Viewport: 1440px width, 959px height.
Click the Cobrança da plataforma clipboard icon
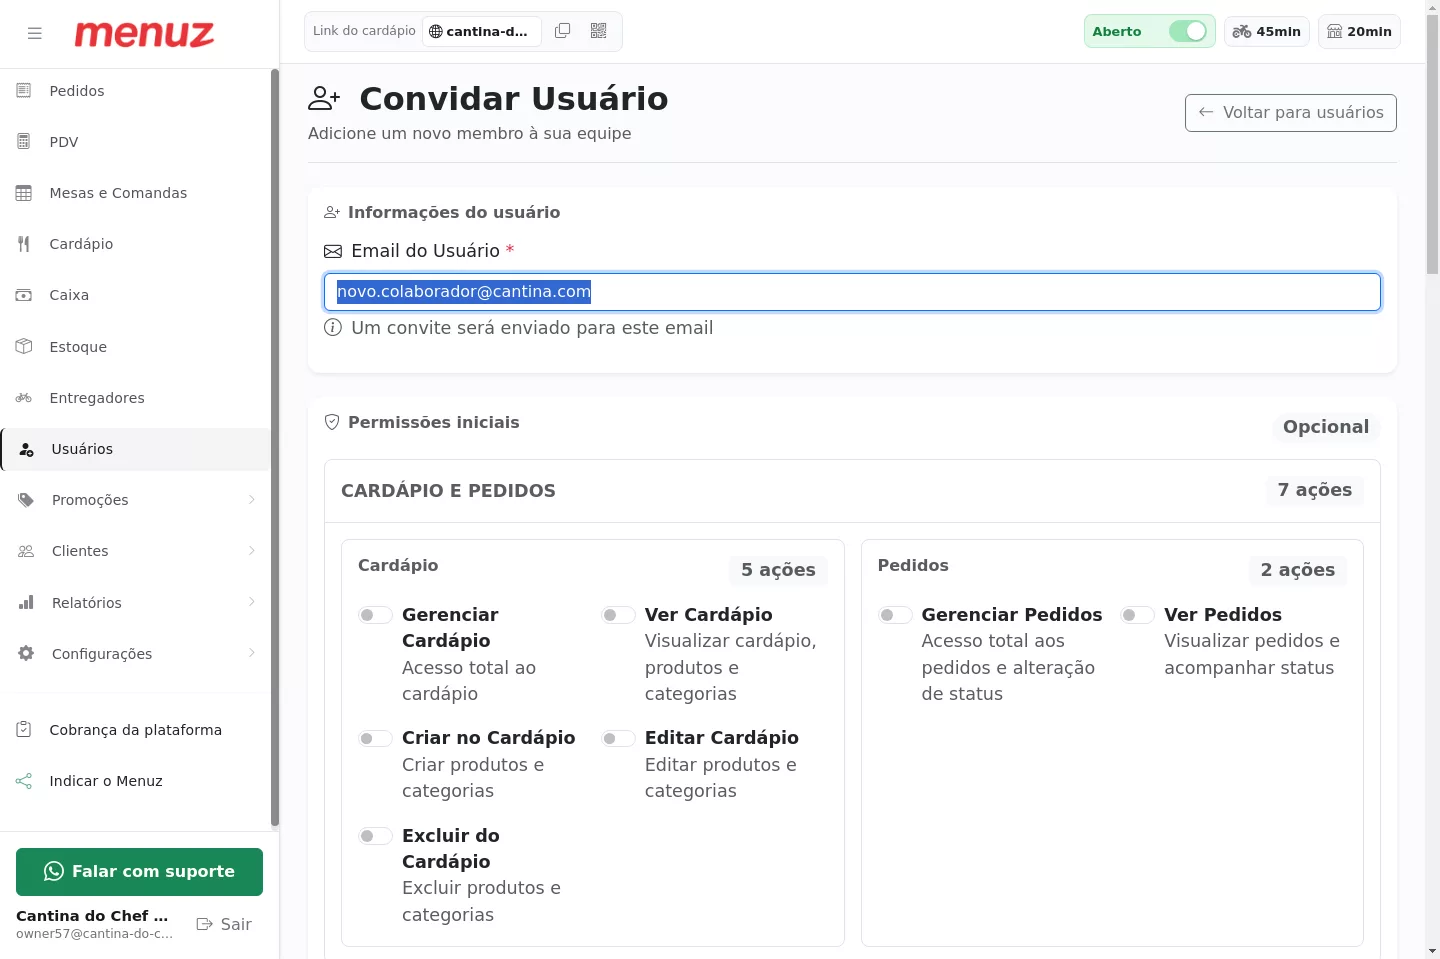click(x=24, y=730)
